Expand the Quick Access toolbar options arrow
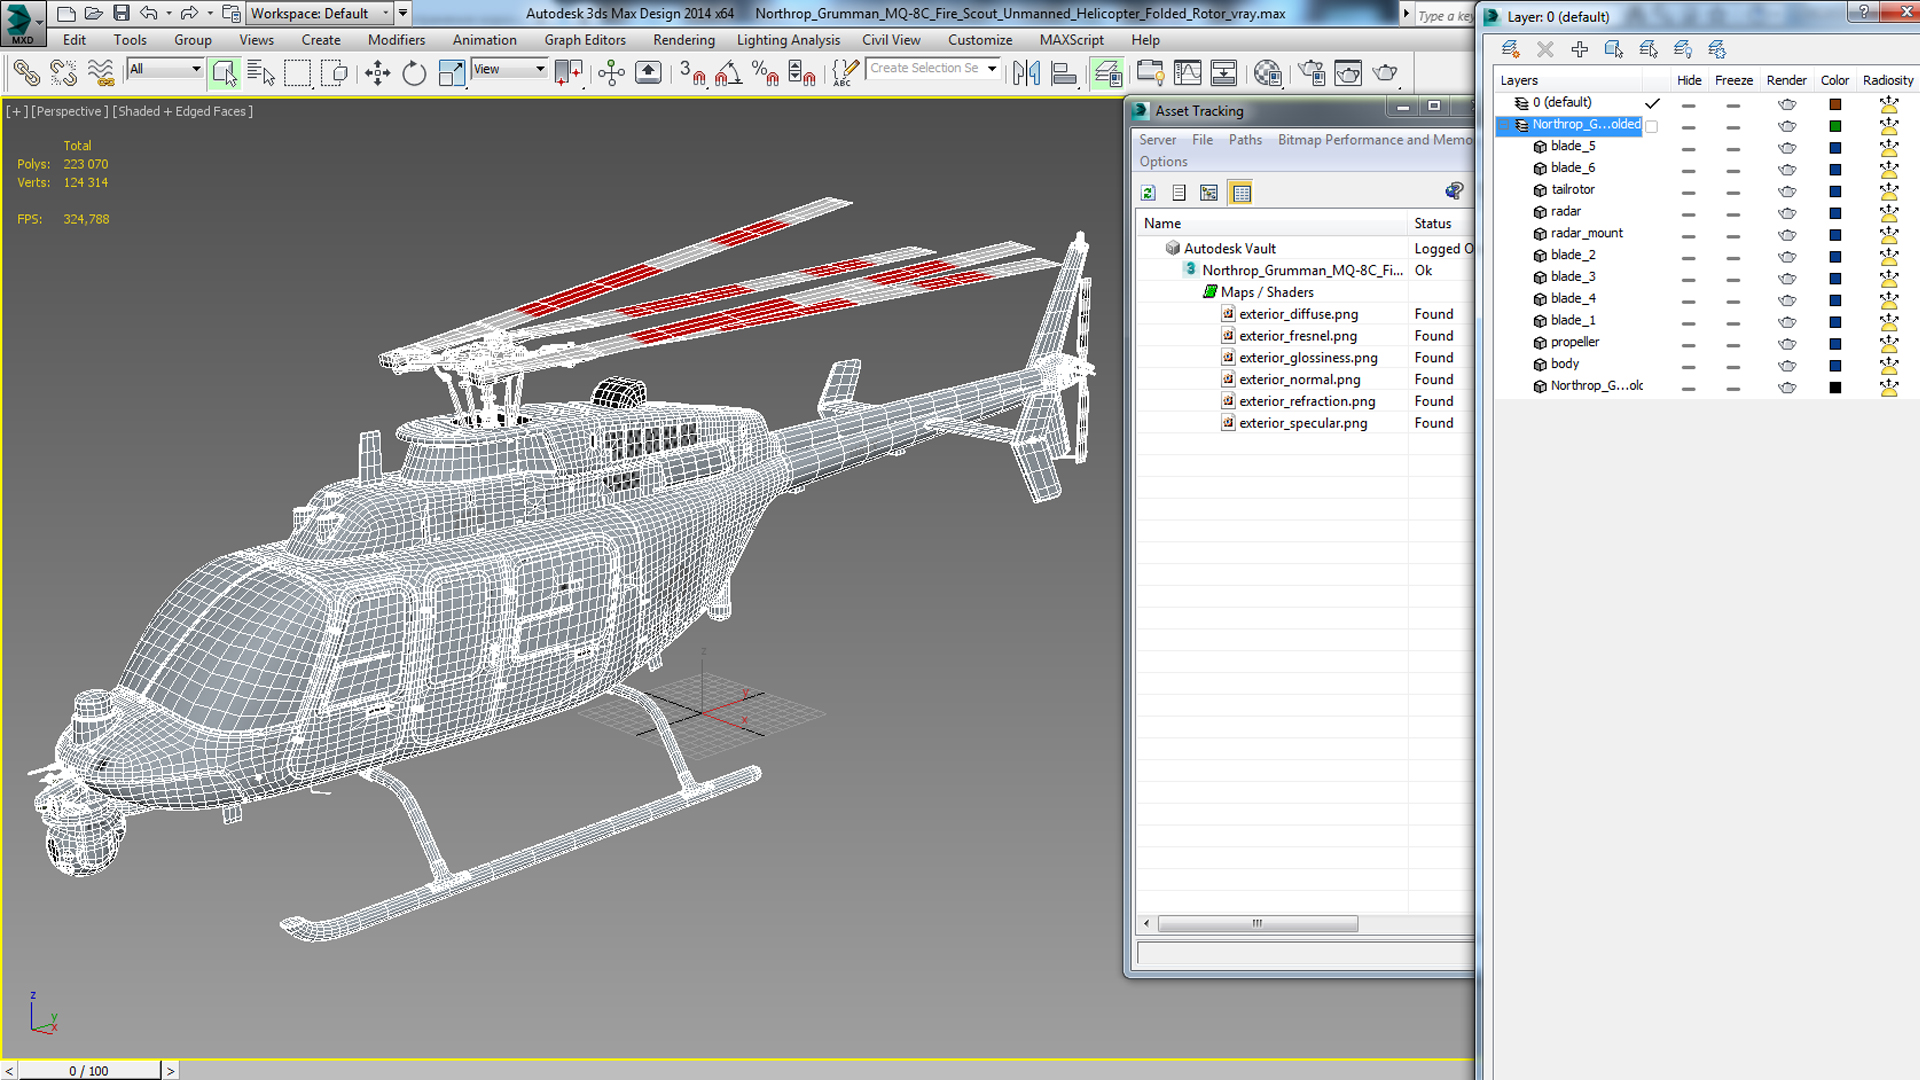The height and width of the screenshot is (1080, 1920). pos(403,13)
